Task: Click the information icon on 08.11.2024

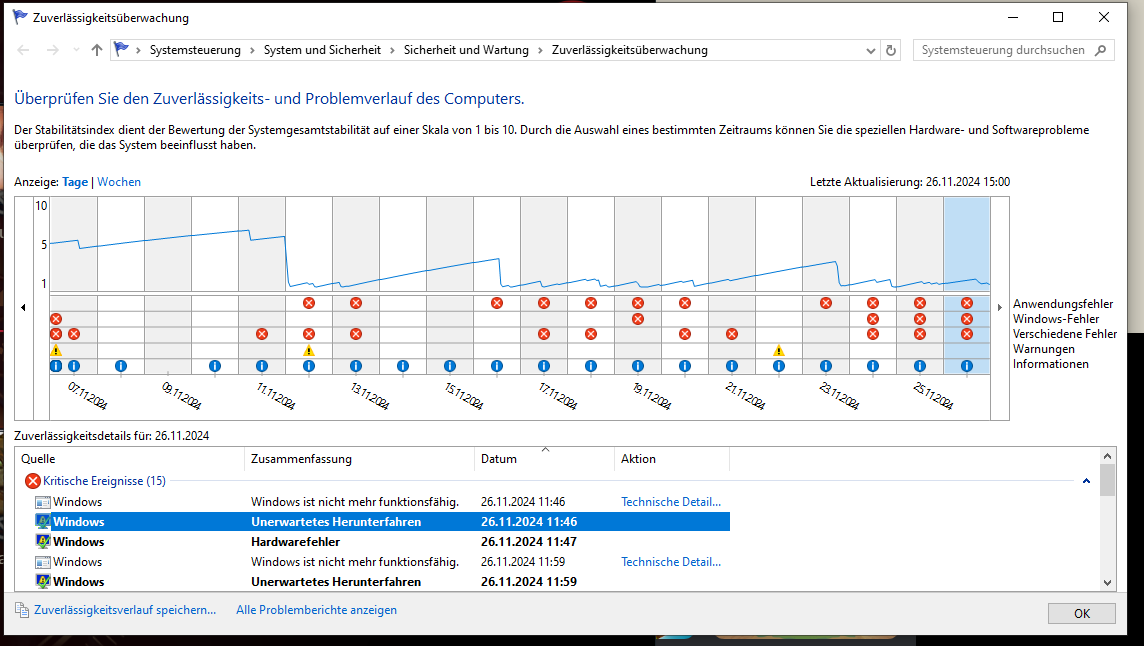Action: (x=121, y=366)
